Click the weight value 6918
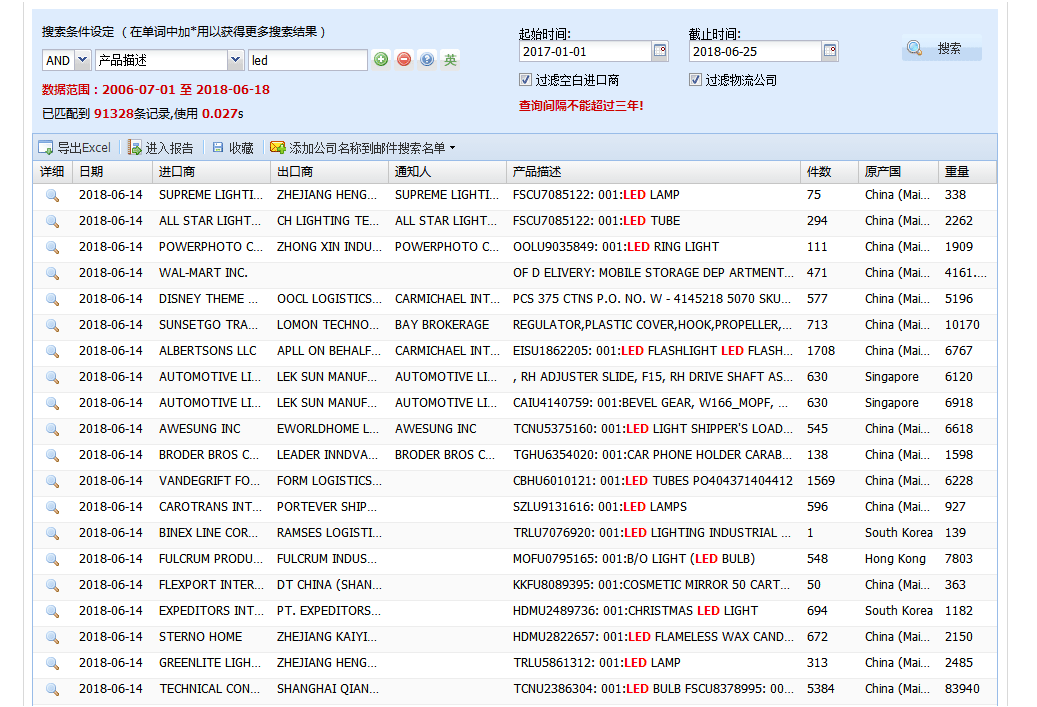This screenshot has width=1037, height=707. (x=959, y=403)
